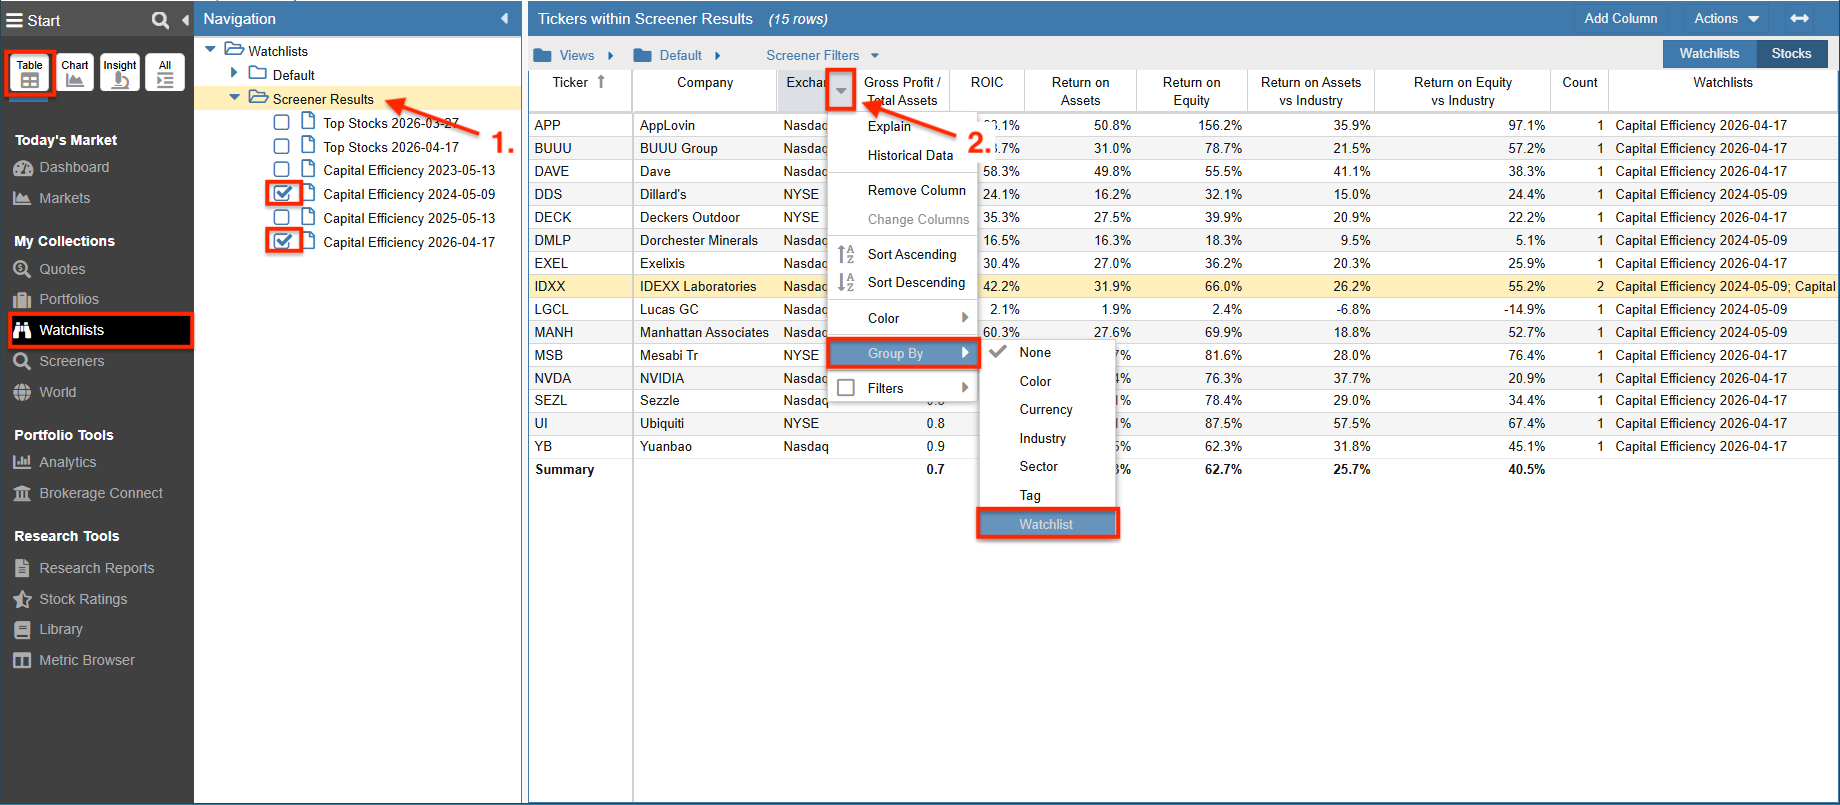Click the Add Column button
The image size is (1840, 805).
point(1620,19)
